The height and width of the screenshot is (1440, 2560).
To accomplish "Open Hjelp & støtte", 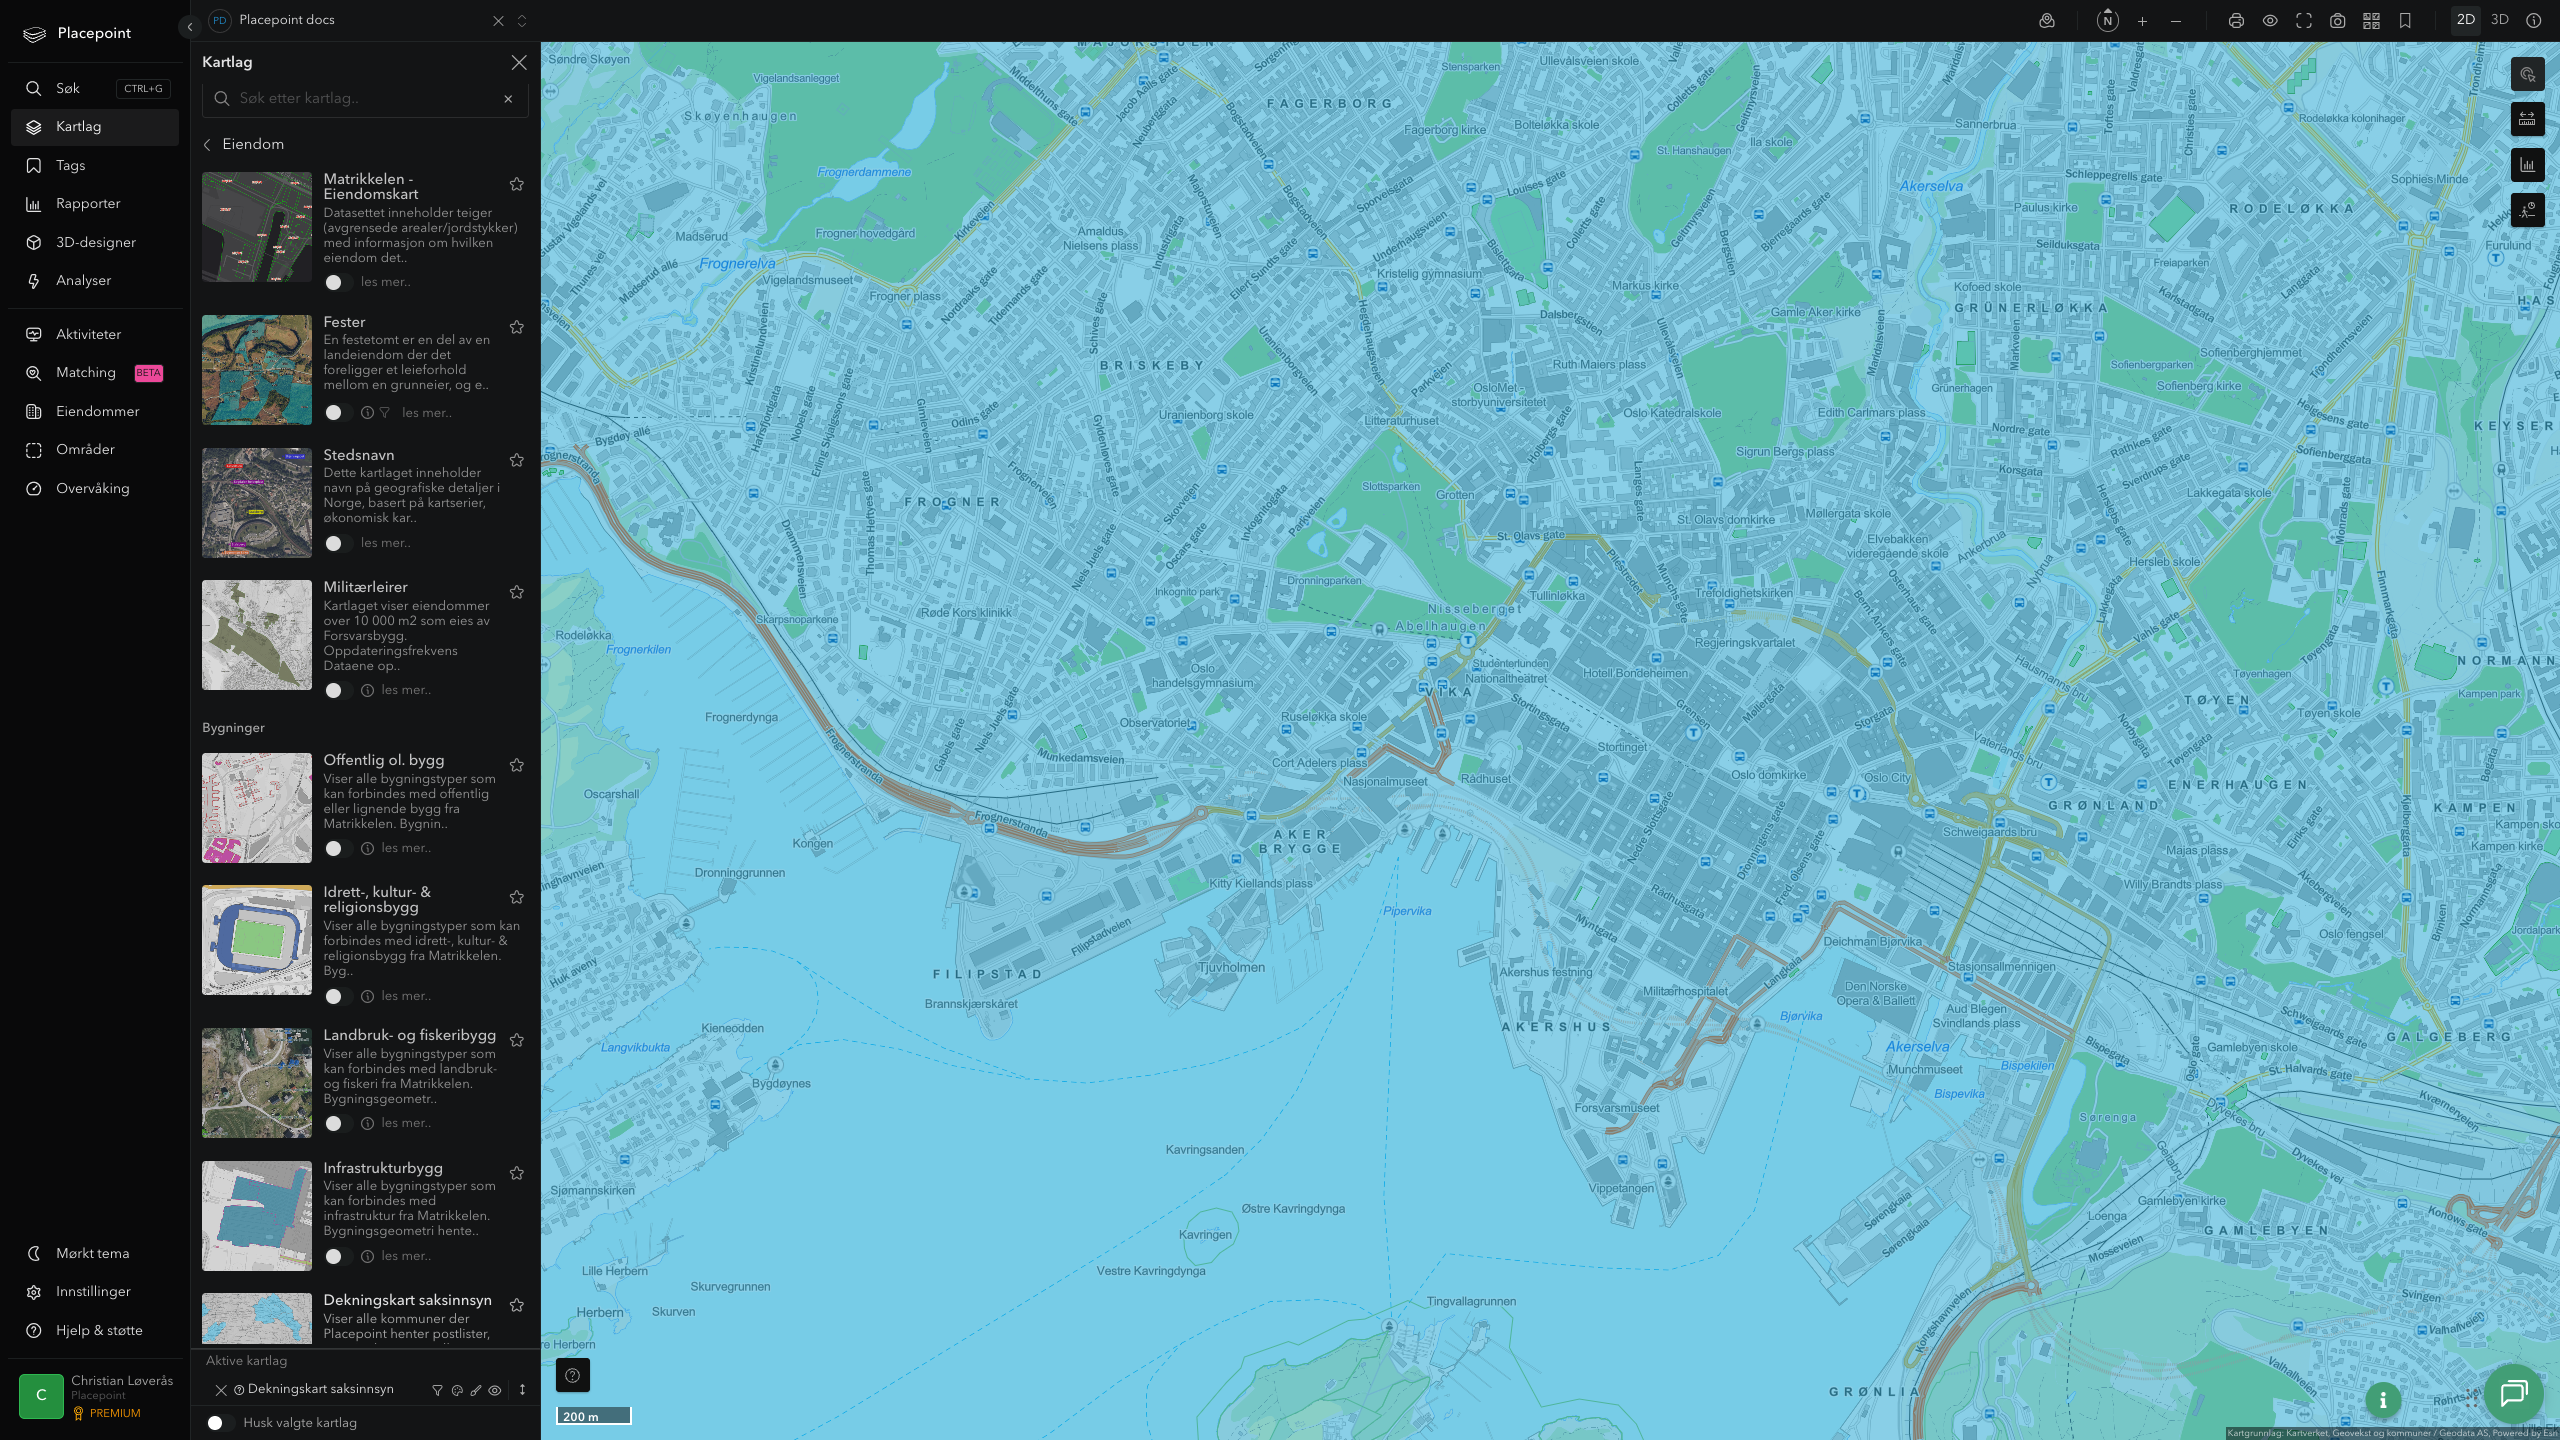I will click(95, 1330).
